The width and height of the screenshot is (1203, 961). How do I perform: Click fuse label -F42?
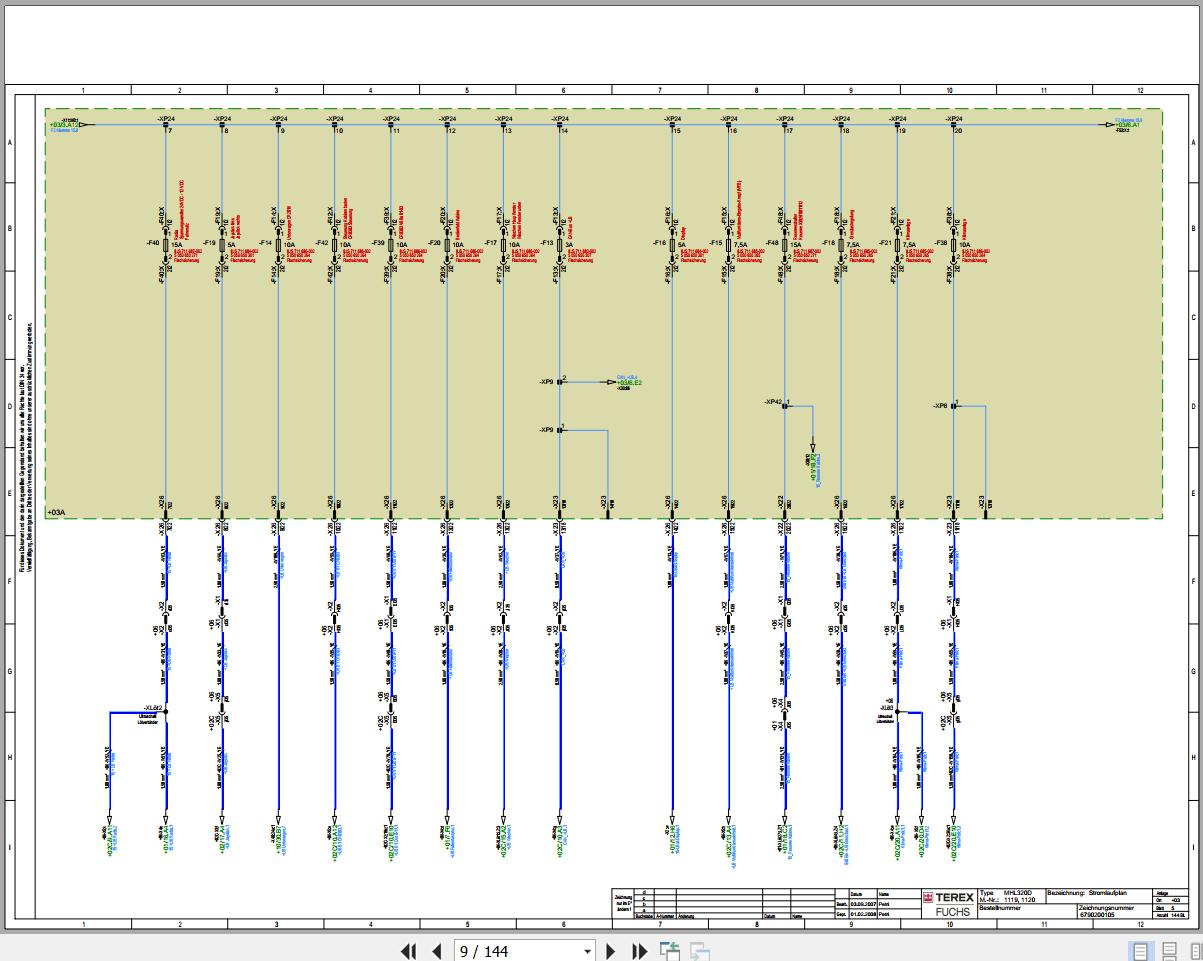321,243
